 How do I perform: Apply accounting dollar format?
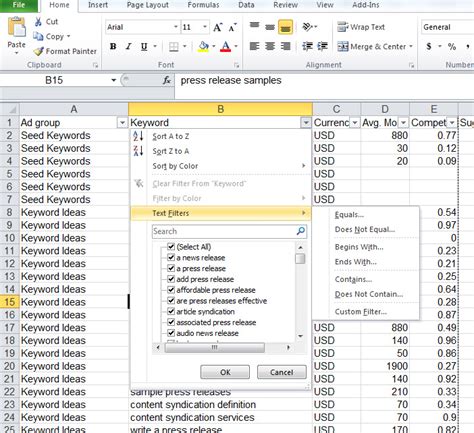429,46
